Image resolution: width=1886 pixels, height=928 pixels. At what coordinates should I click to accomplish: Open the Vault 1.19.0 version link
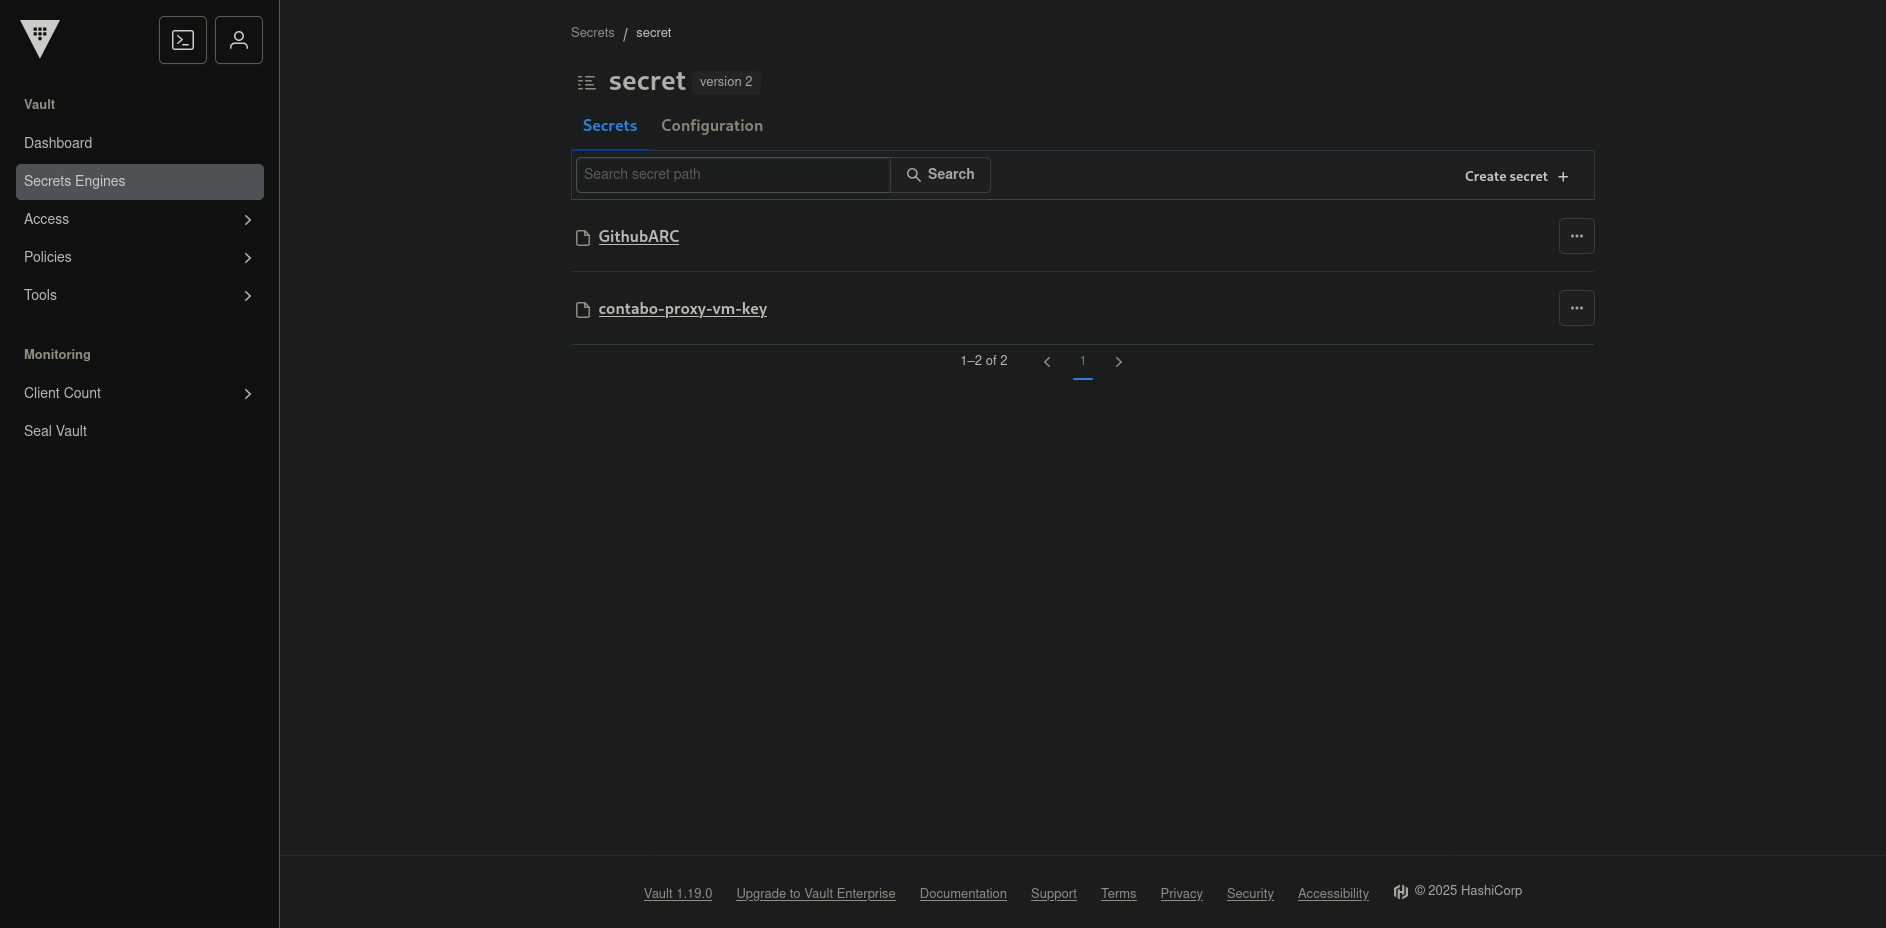coord(677,894)
